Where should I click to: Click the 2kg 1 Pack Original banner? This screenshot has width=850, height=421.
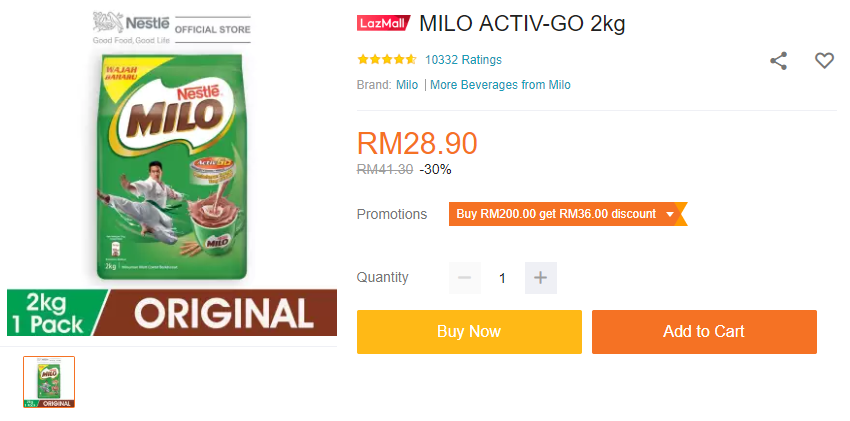[171, 313]
